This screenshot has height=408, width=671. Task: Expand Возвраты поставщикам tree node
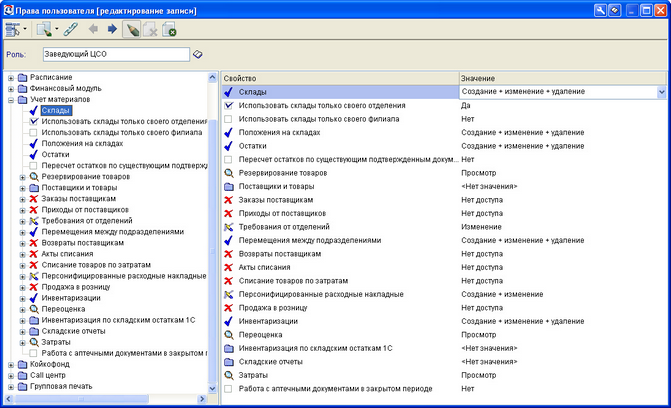click(23, 244)
